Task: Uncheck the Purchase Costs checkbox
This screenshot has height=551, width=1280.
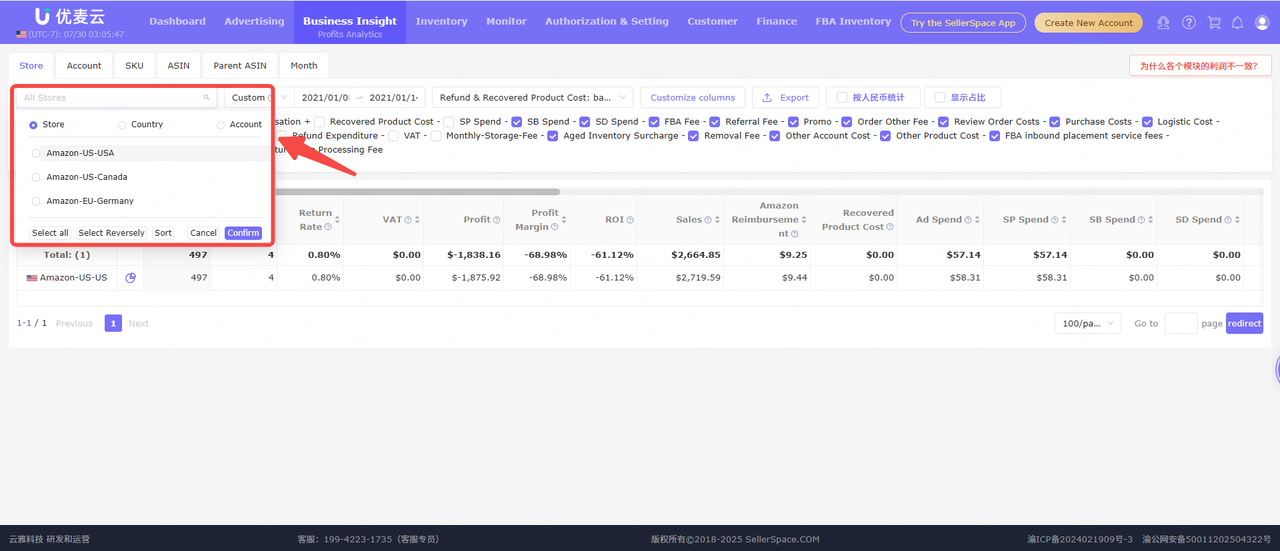Action: 1054,122
